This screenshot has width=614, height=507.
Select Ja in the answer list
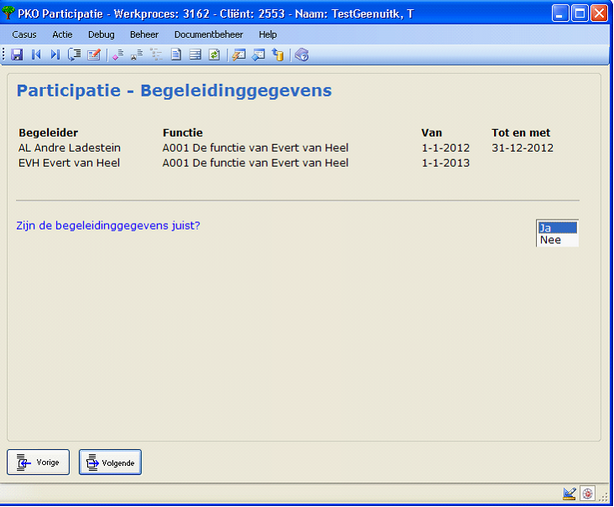coord(557,228)
